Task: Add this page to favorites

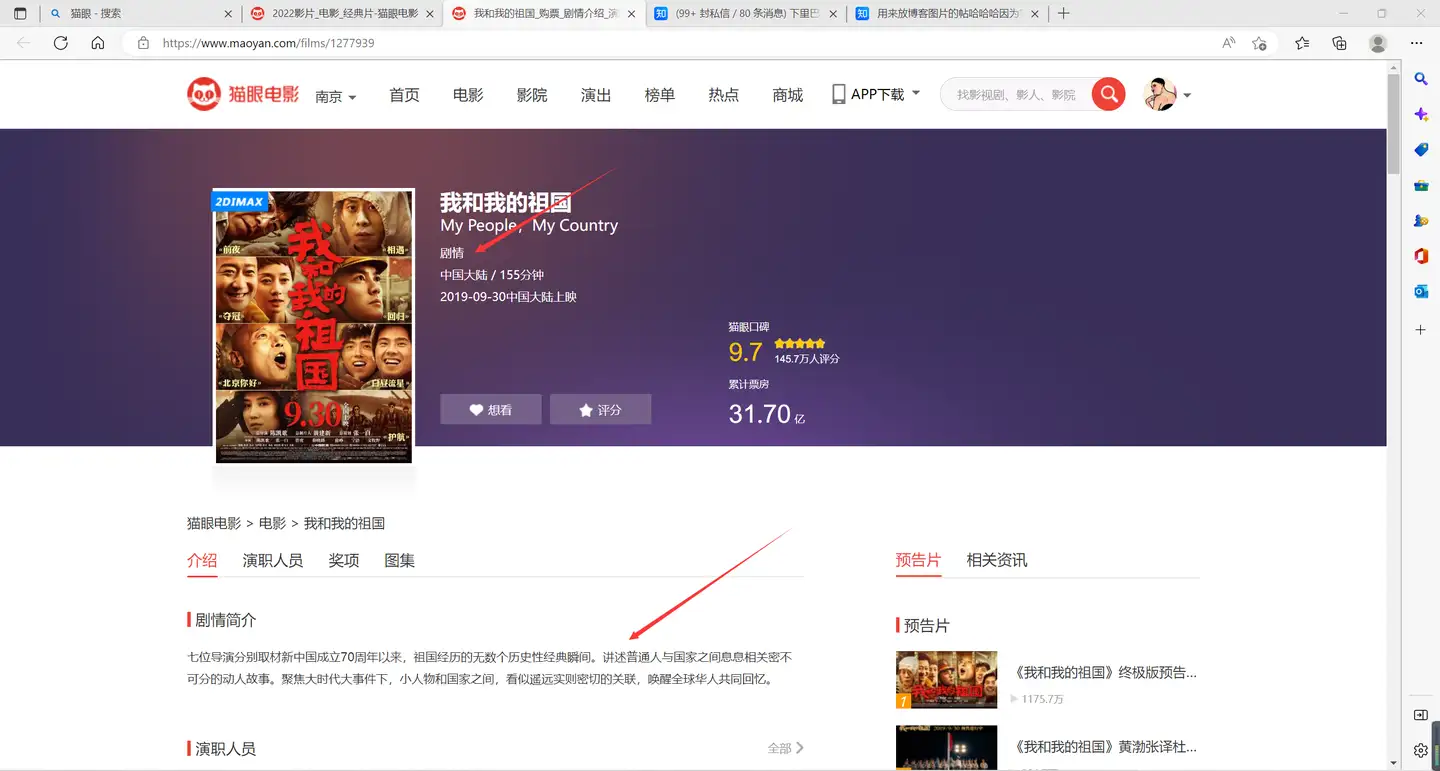Action: pyautogui.click(x=1260, y=43)
